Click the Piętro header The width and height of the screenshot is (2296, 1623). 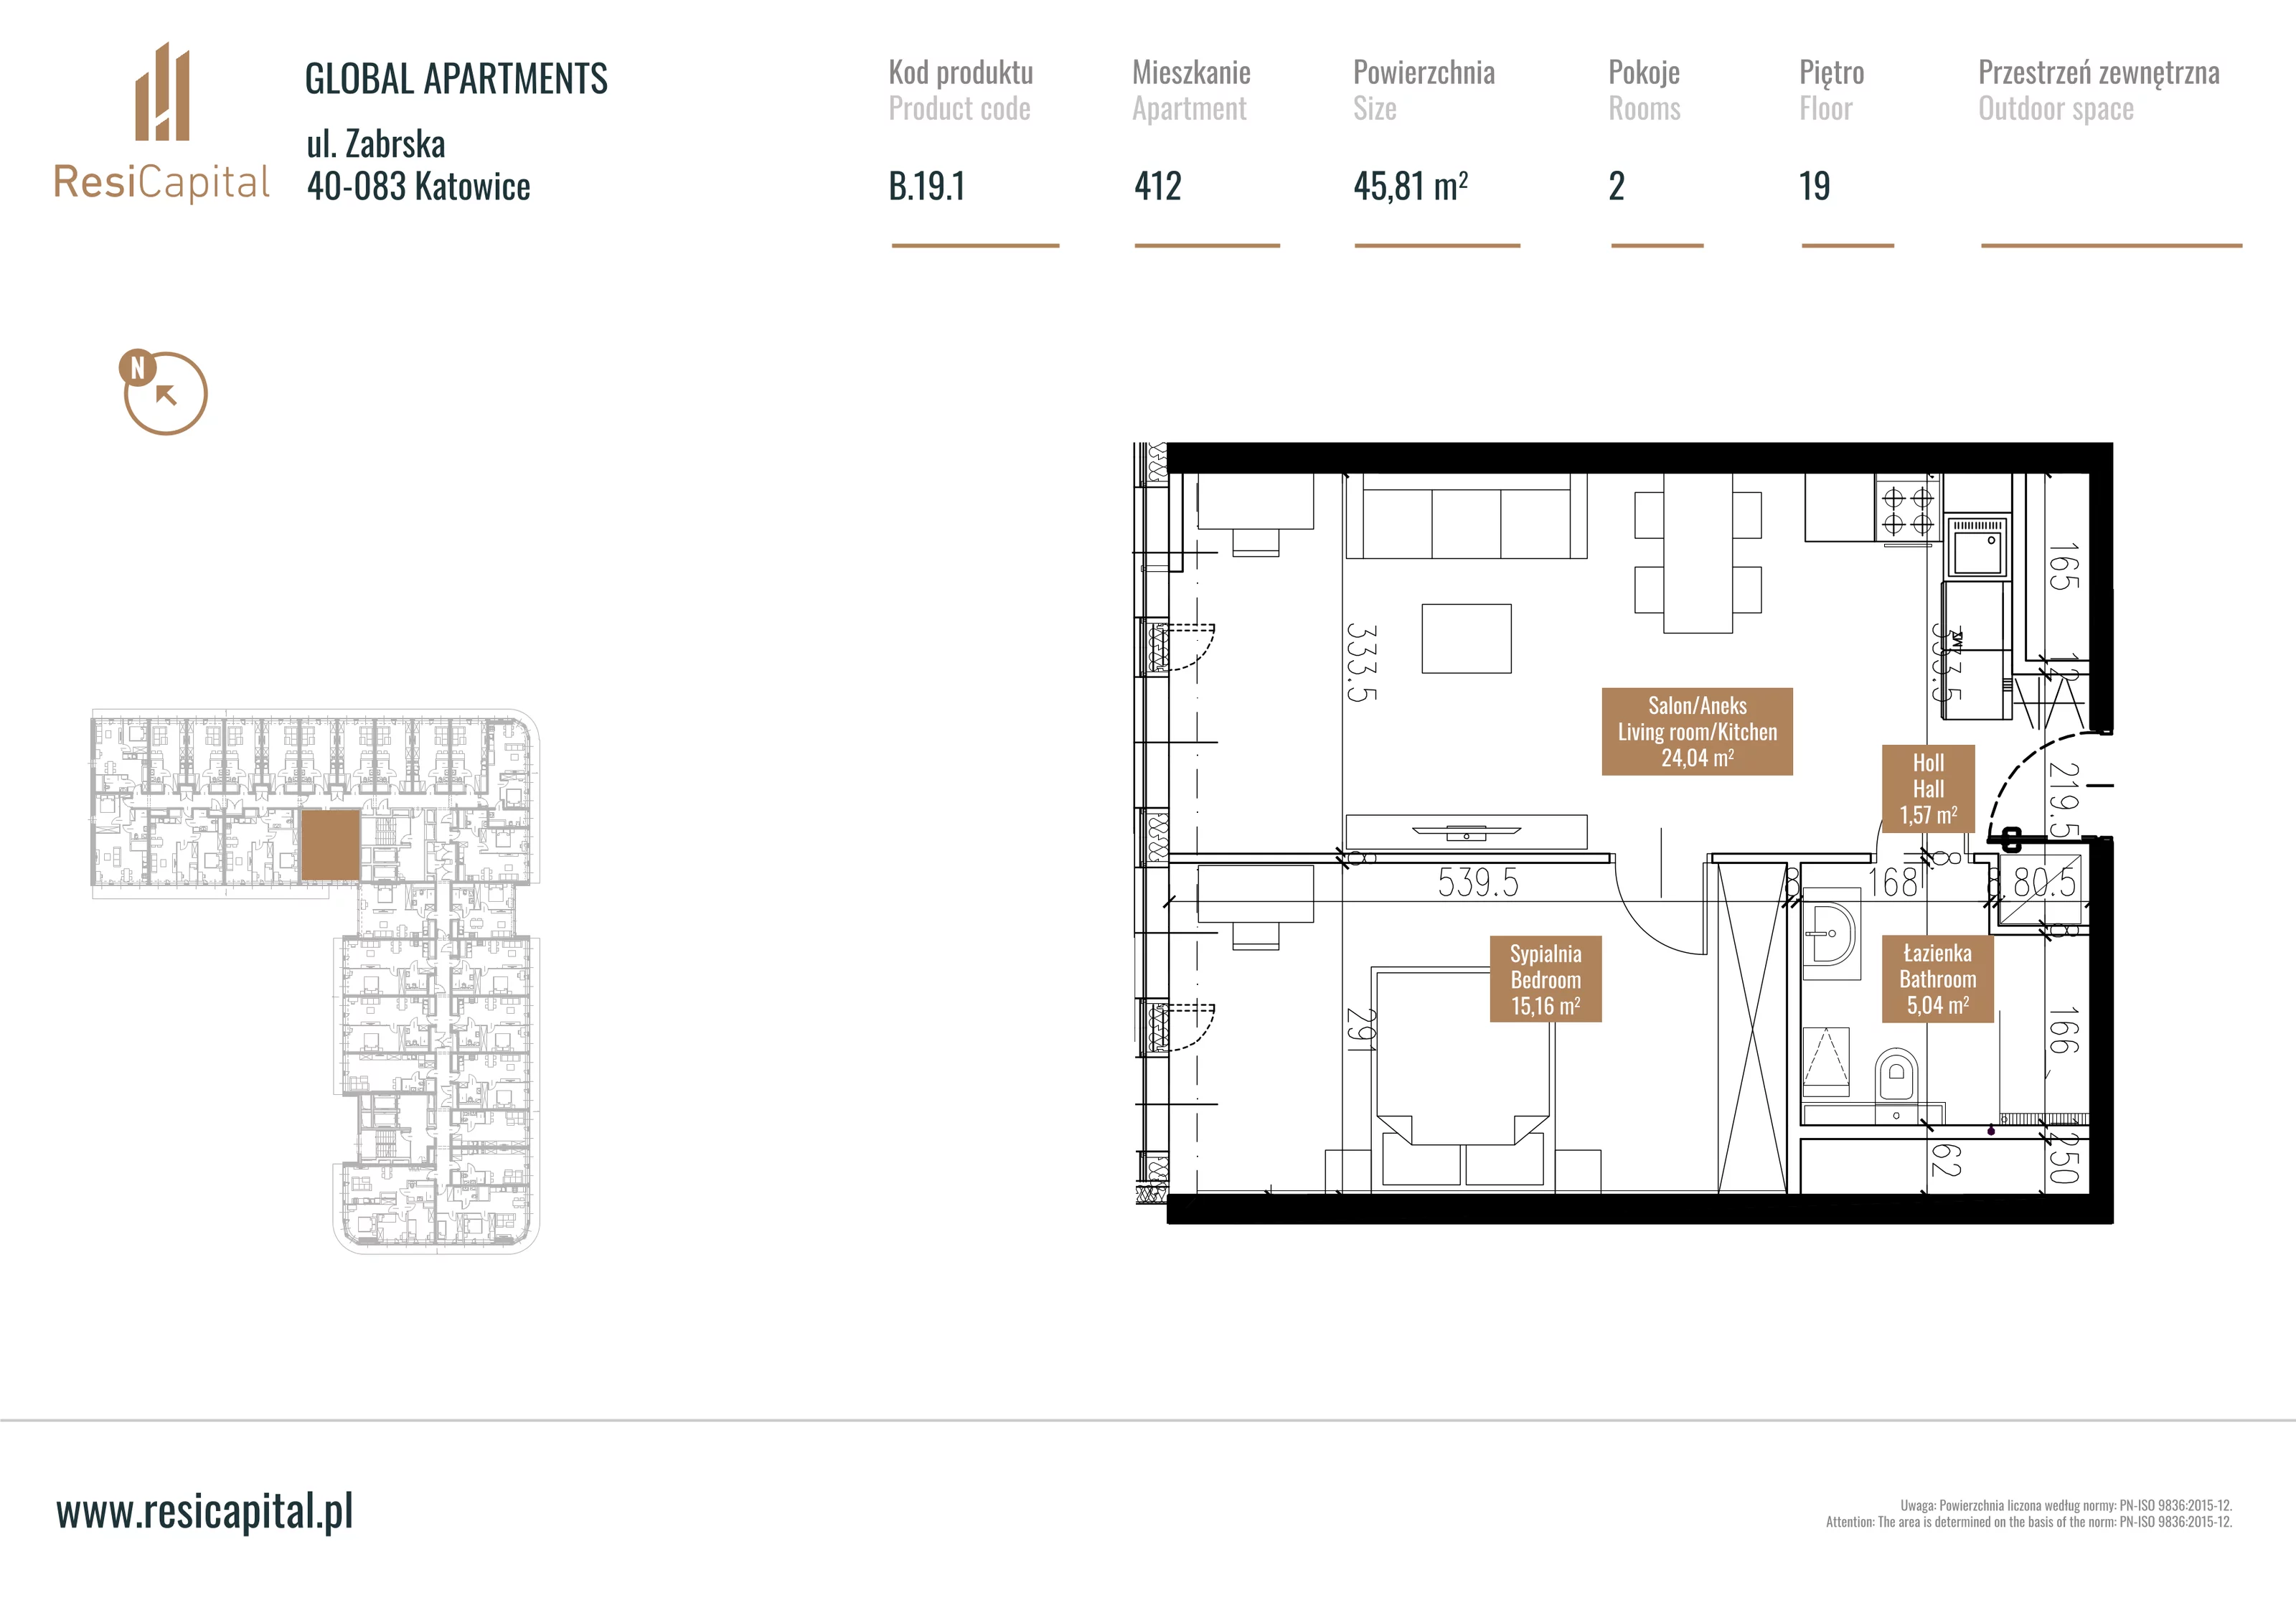point(1832,73)
